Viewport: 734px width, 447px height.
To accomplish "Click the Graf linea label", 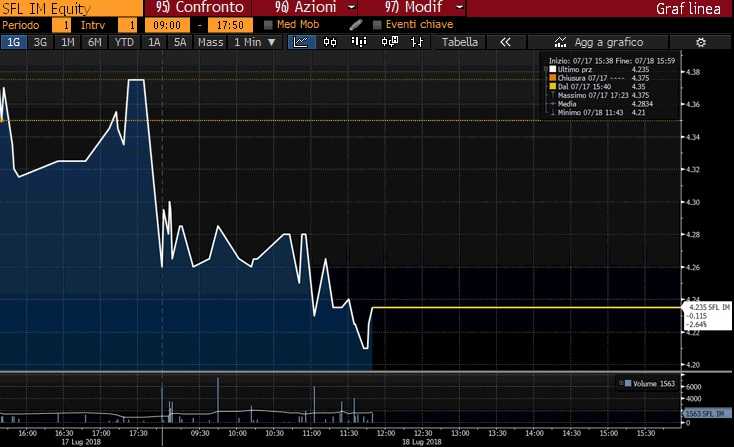I will (x=688, y=8).
